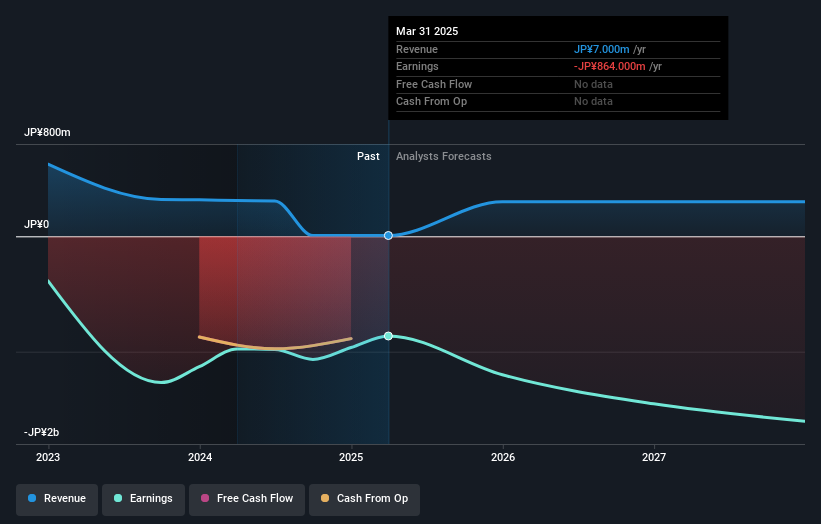
Task: Click the 2024 x-axis label
Action: click(200, 458)
